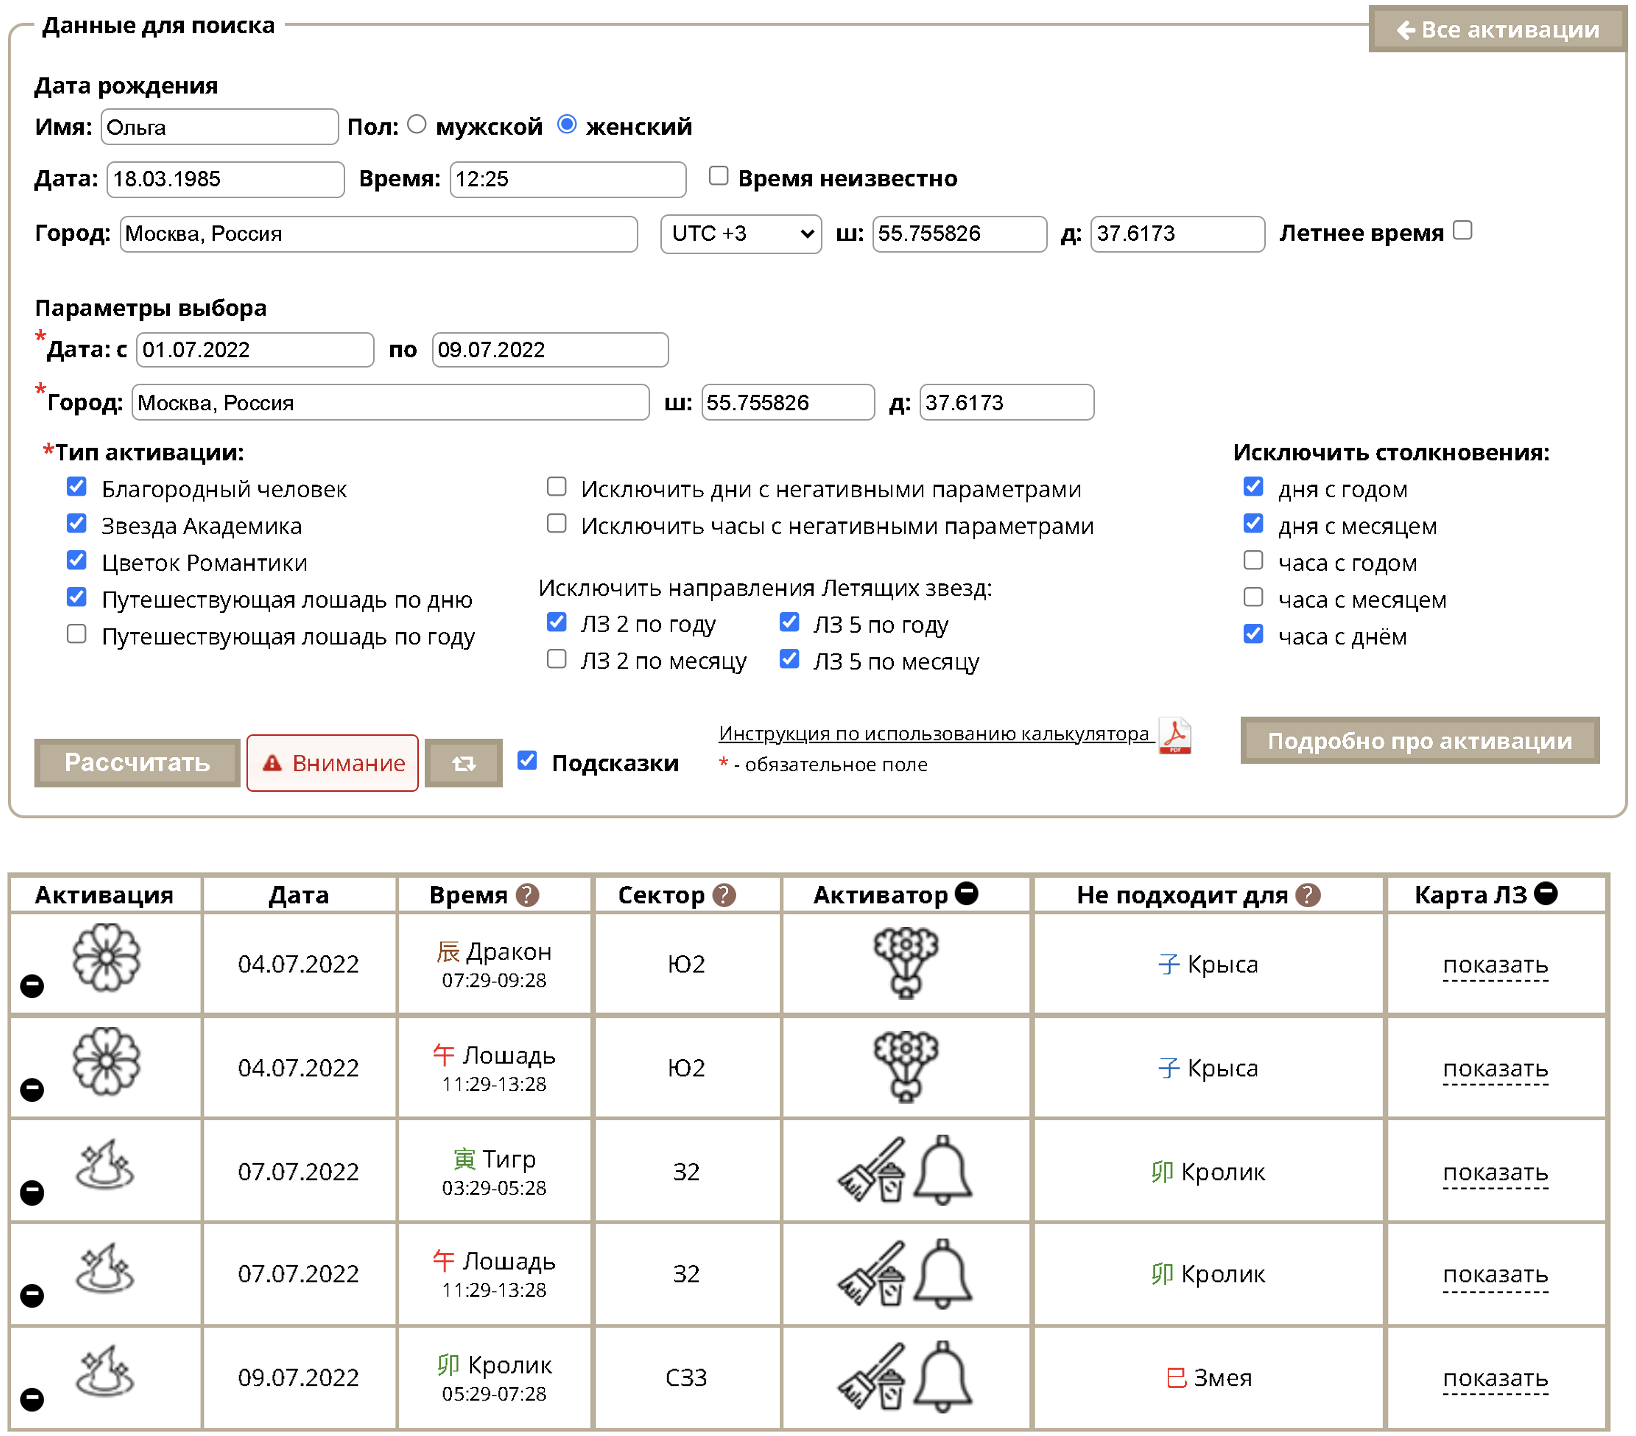
Task: Toggle ЛЗ 2 по месяцу checkbox
Action: [x=557, y=659]
